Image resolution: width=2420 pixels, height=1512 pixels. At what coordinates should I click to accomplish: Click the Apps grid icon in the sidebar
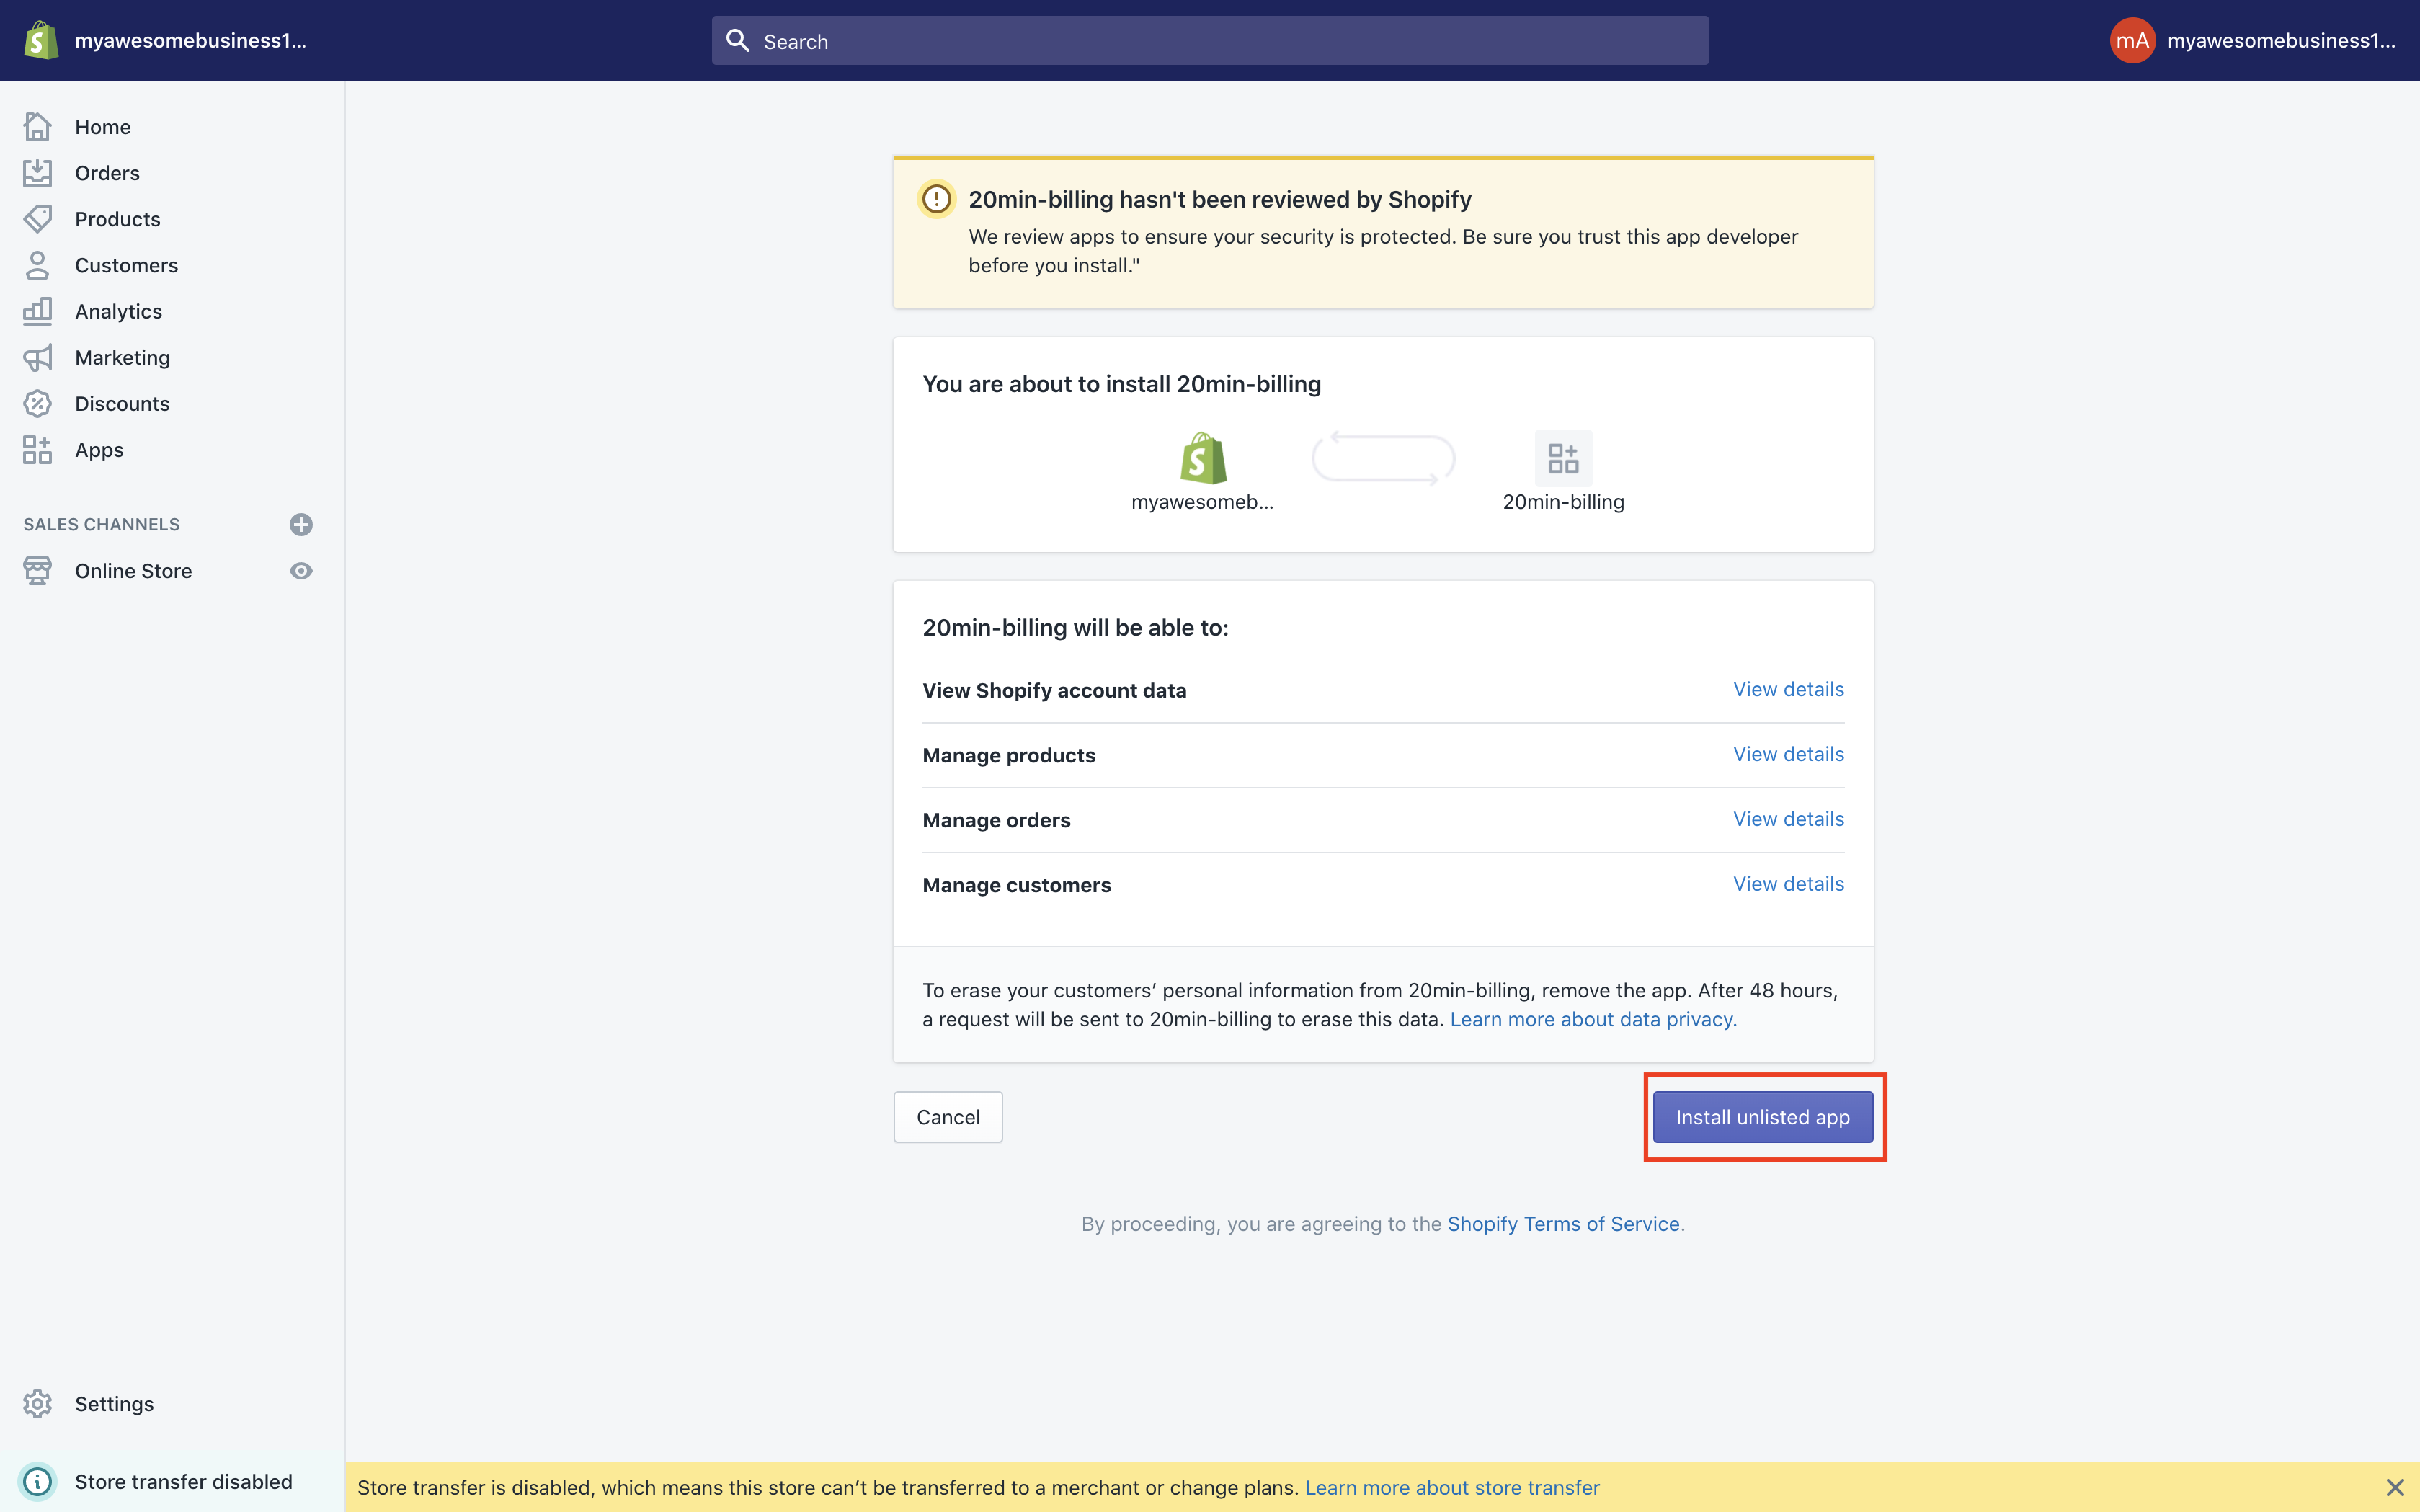(37, 450)
